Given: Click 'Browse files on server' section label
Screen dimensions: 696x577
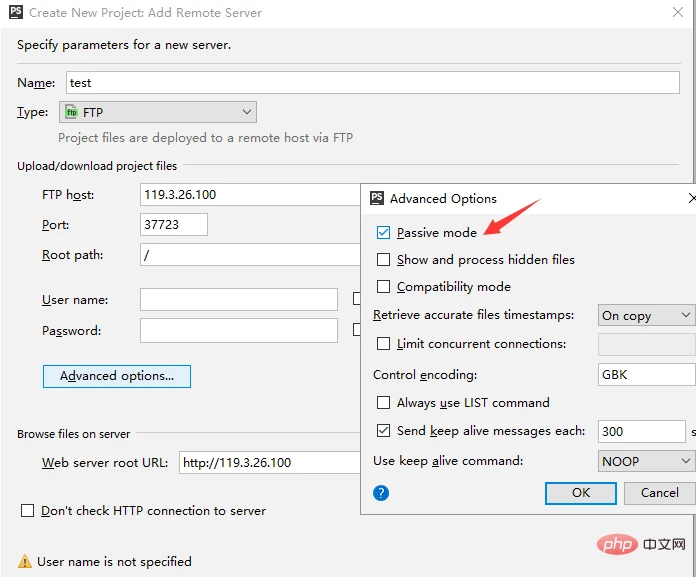Looking at the screenshot, I should [74, 434].
